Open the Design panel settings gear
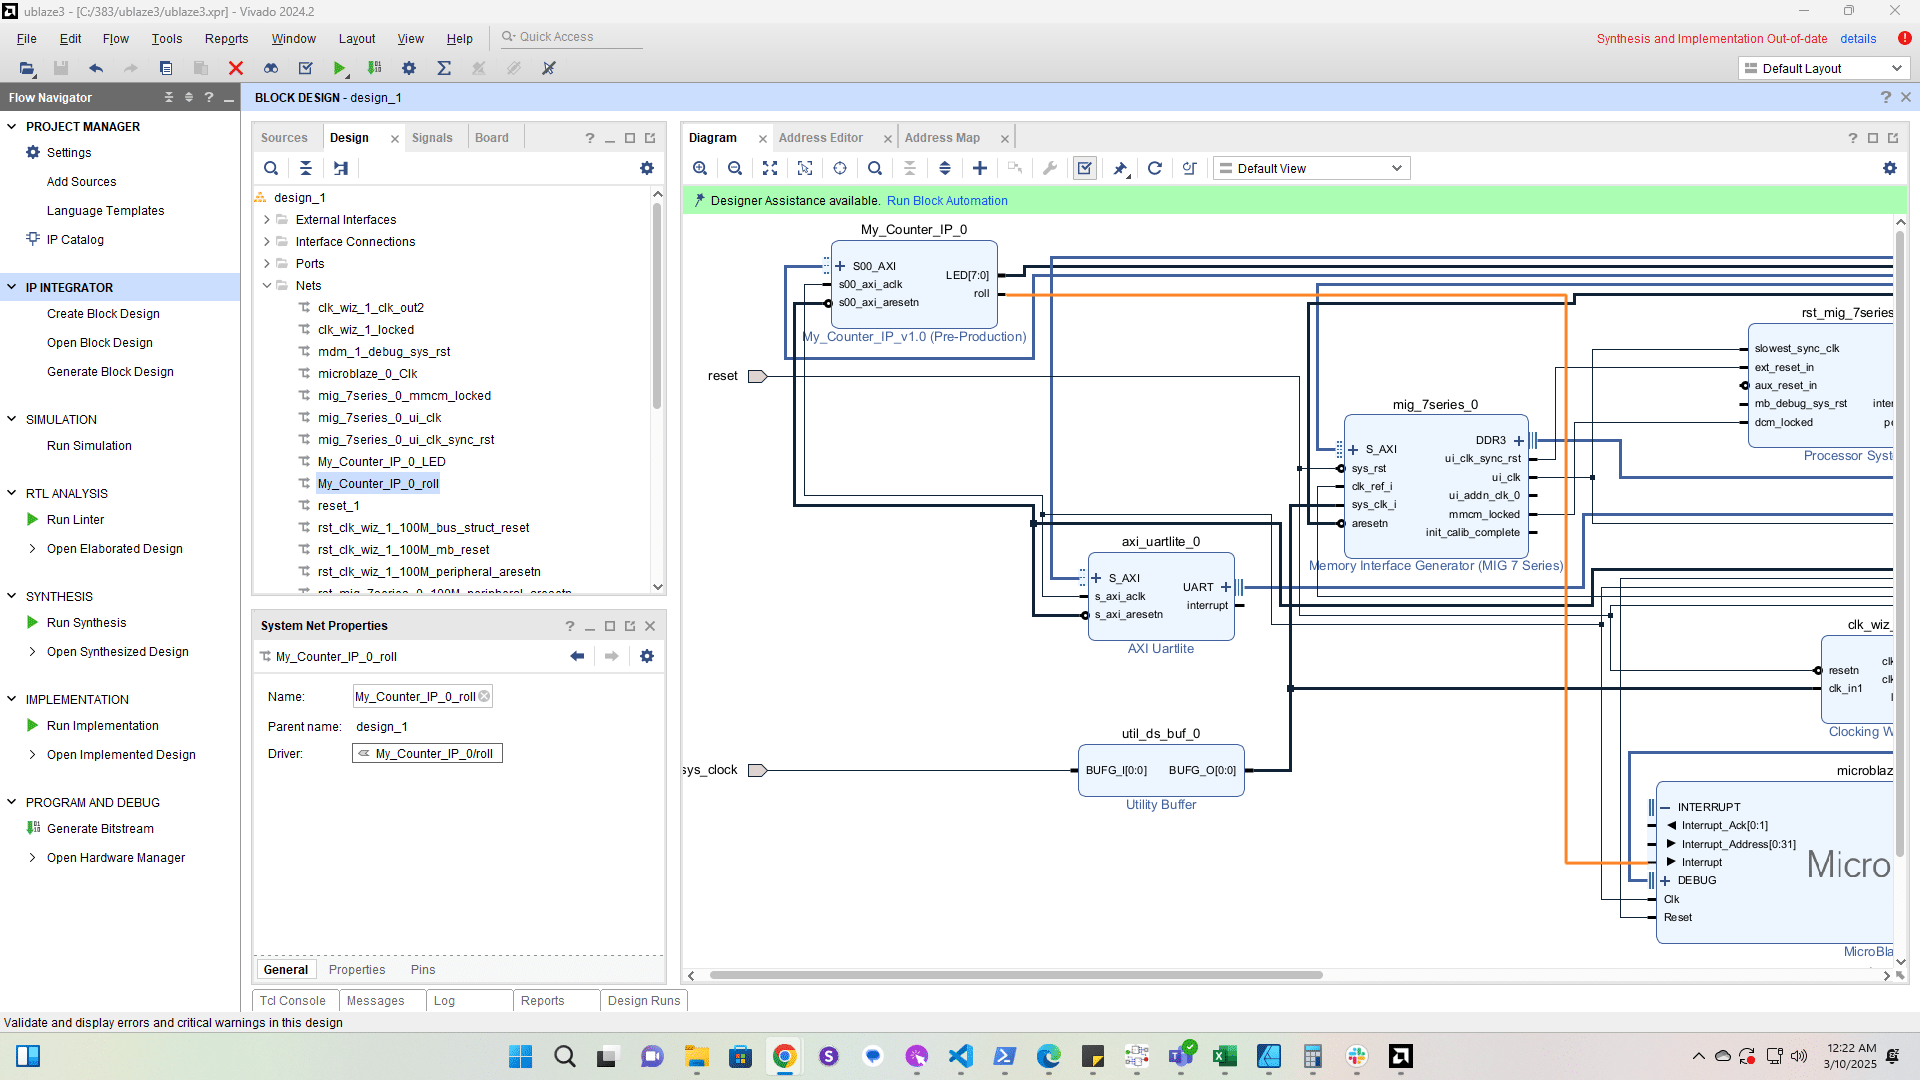This screenshot has height=1080, width=1920. click(x=647, y=168)
